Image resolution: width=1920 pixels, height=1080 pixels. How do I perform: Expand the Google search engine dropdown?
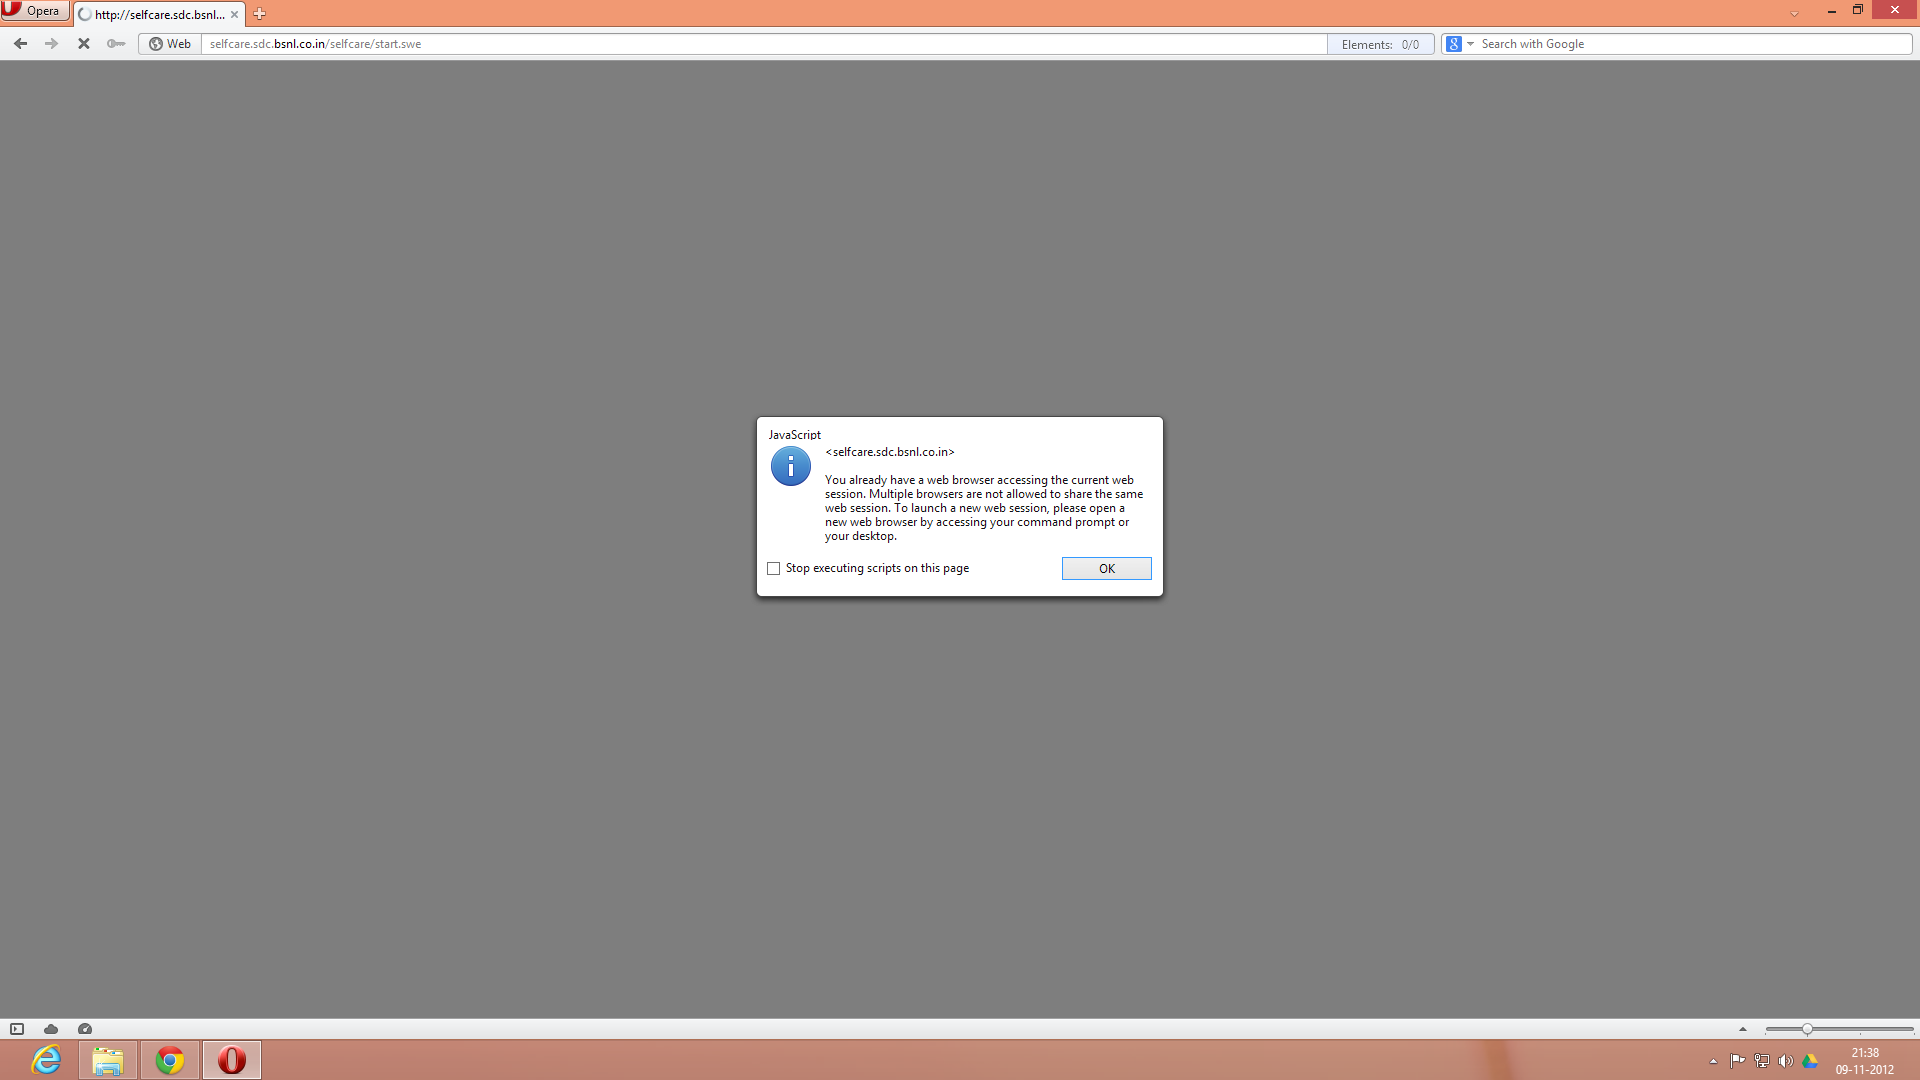tap(1471, 44)
